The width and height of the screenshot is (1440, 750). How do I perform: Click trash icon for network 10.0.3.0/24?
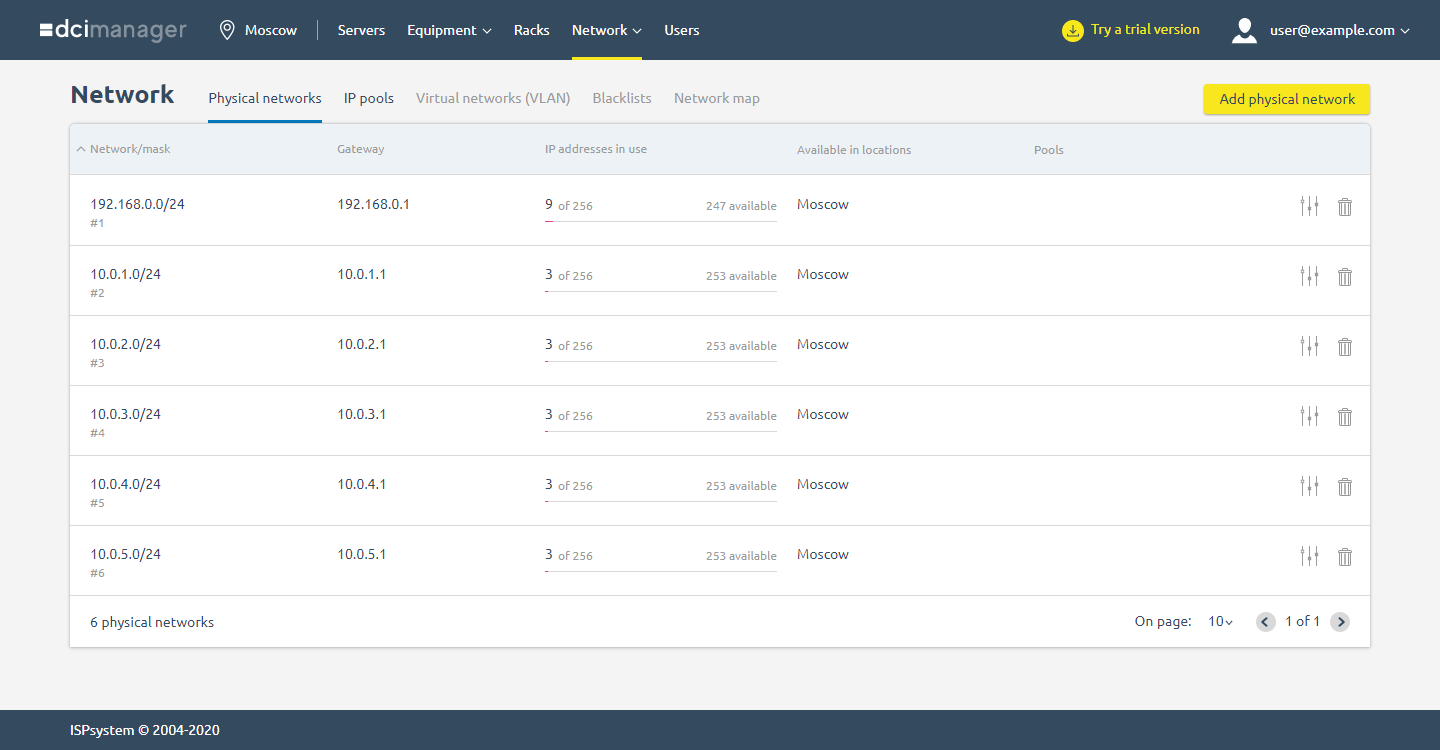point(1345,417)
